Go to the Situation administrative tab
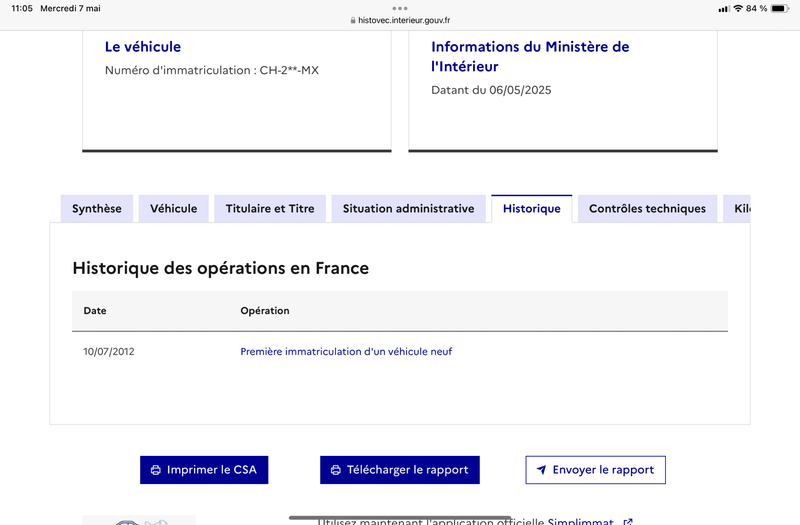The width and height of the screenshot is (800, 525). click(408, 209)
